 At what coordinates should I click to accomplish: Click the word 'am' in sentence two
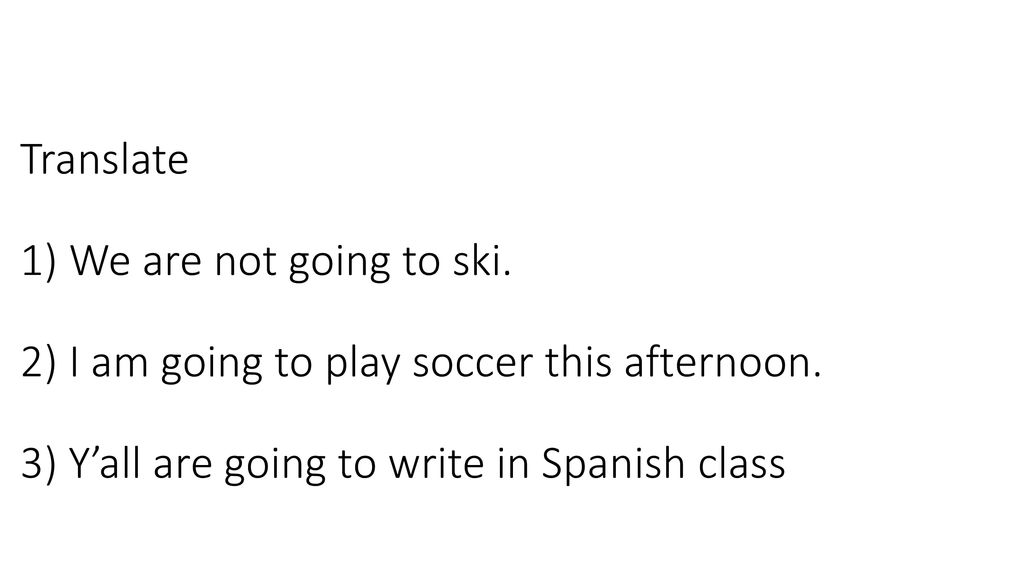pyautogui.click(x=120, y=364)
